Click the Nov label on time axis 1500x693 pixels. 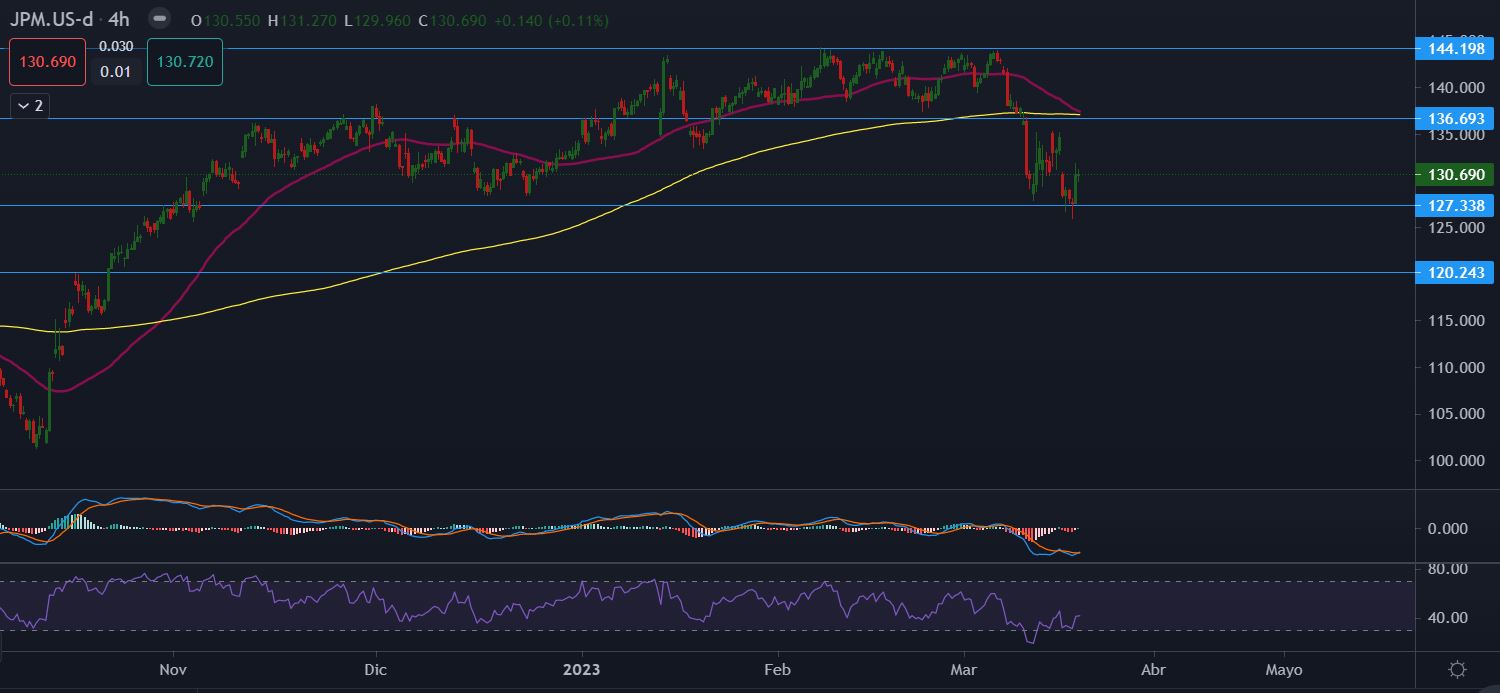(x=173, y=668)
